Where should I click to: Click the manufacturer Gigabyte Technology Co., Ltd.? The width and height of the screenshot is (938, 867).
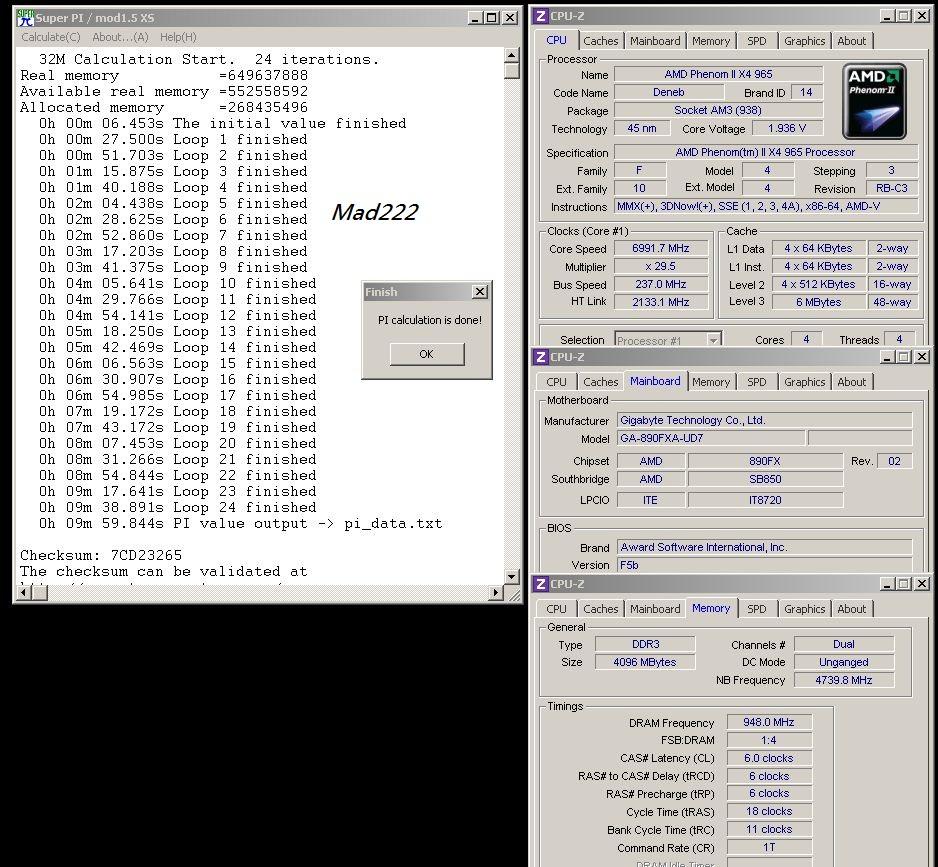tap(765, 420)
